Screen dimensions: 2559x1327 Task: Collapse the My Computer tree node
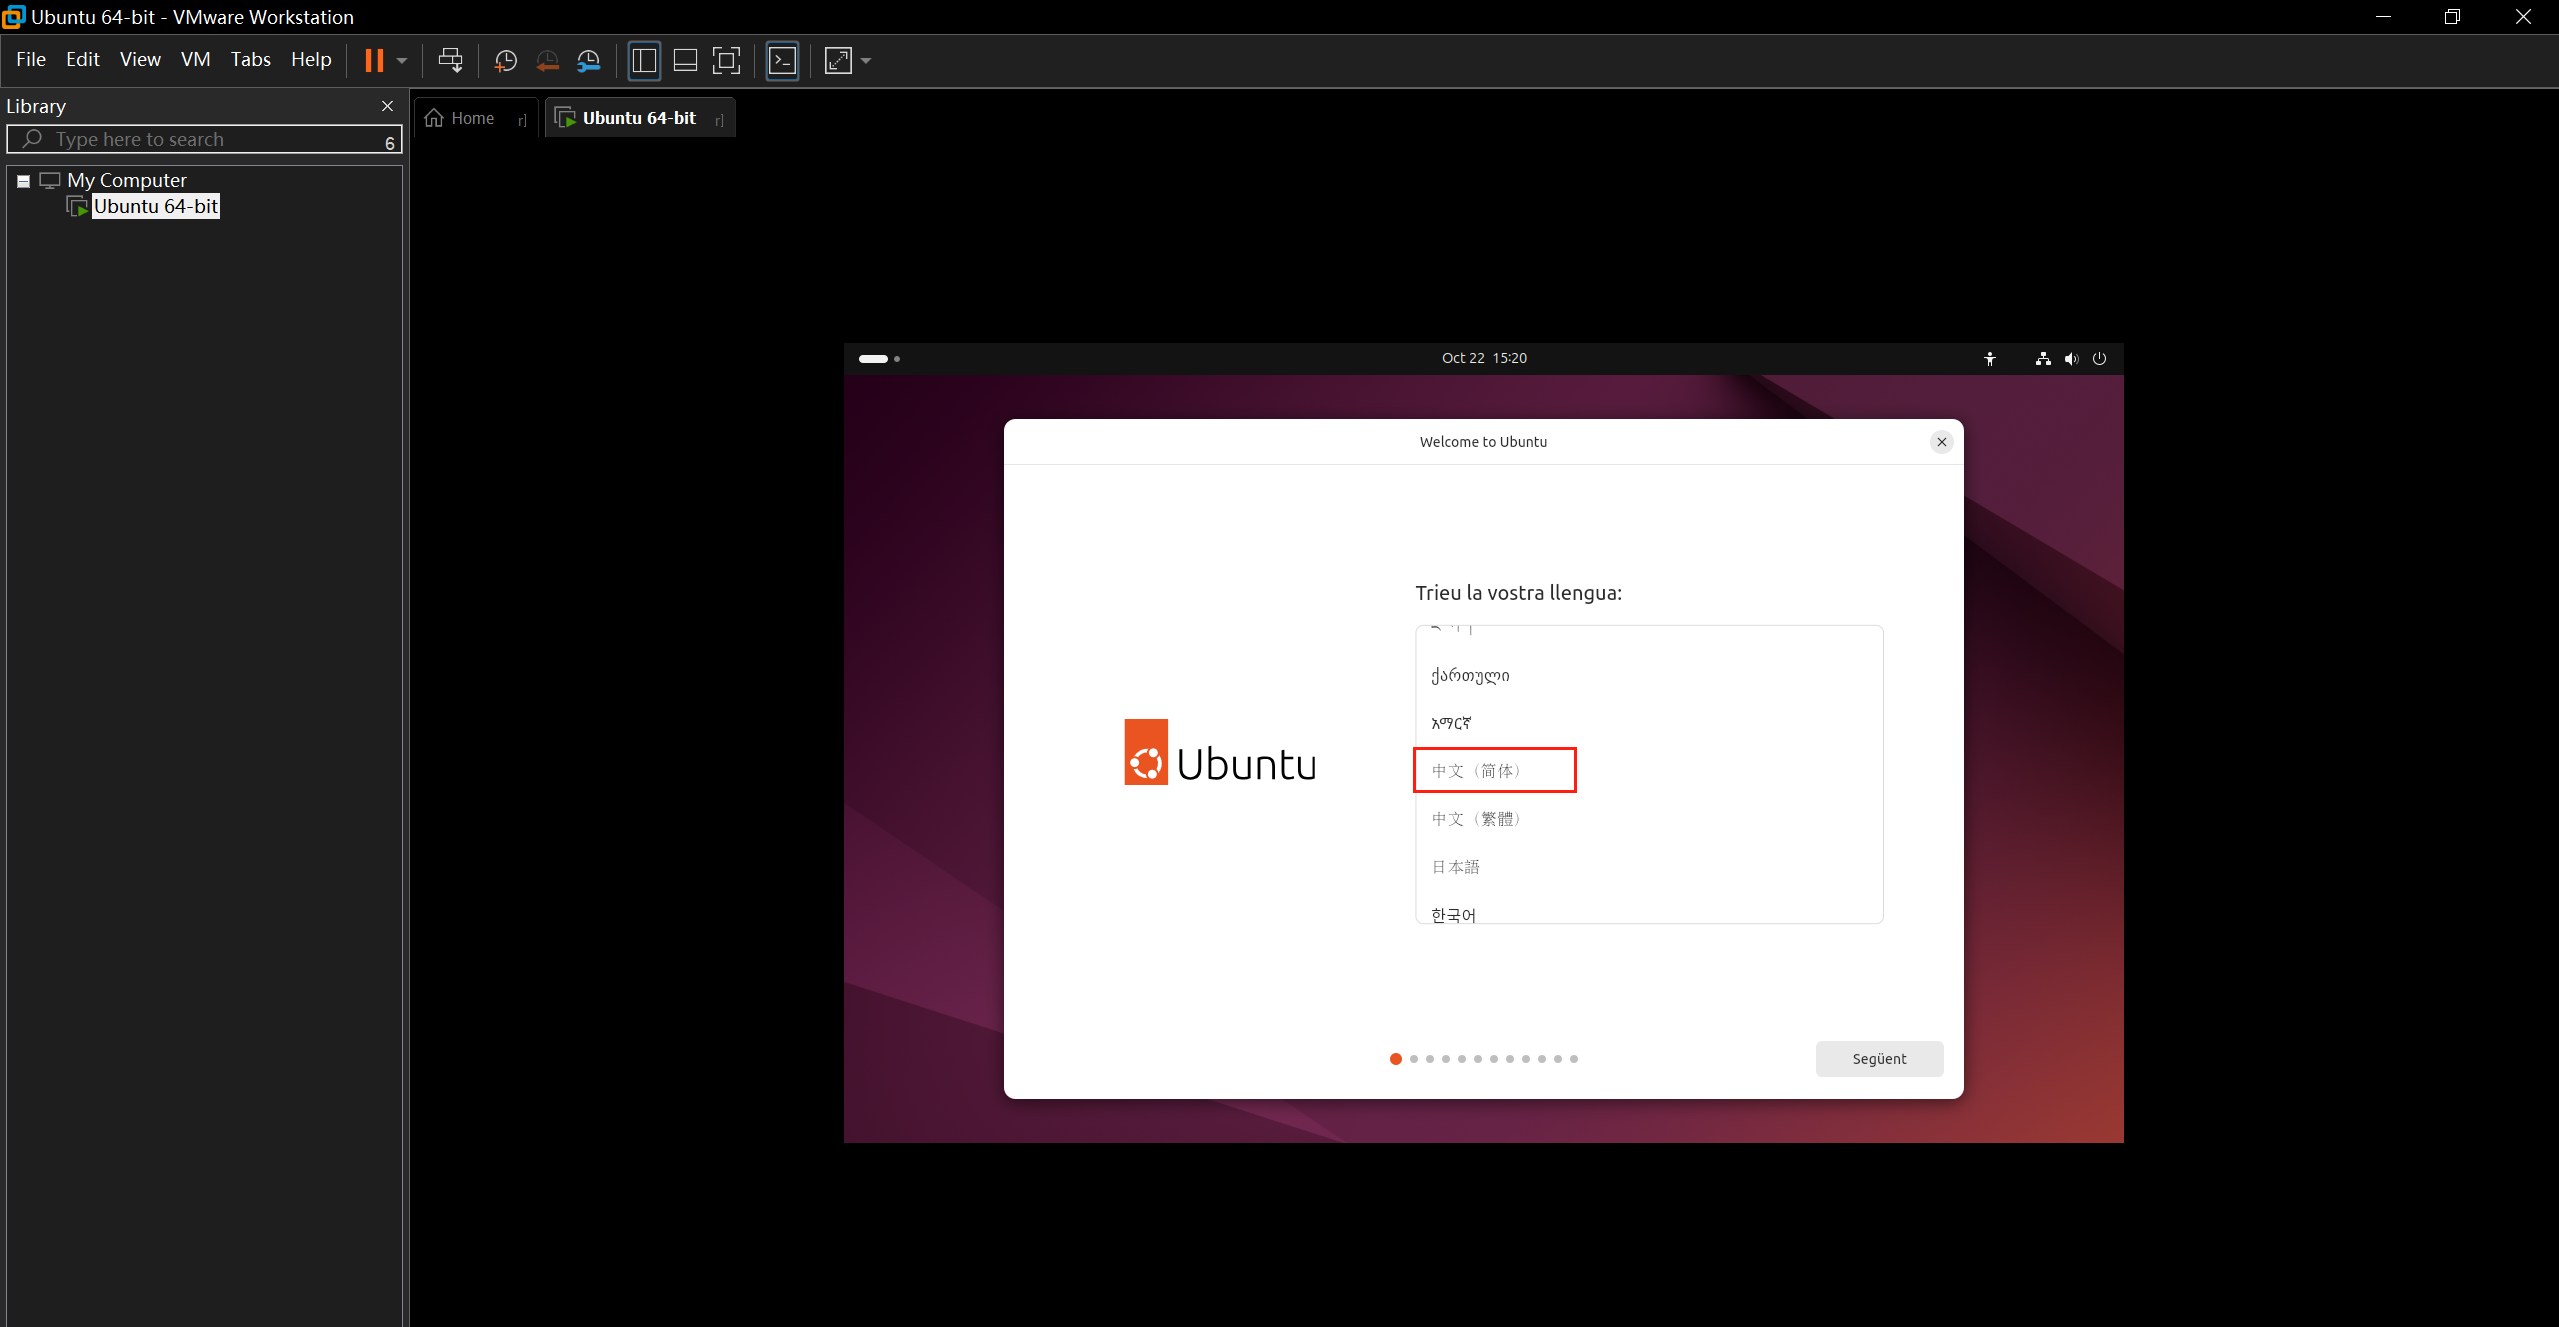[x=23, y=181]
